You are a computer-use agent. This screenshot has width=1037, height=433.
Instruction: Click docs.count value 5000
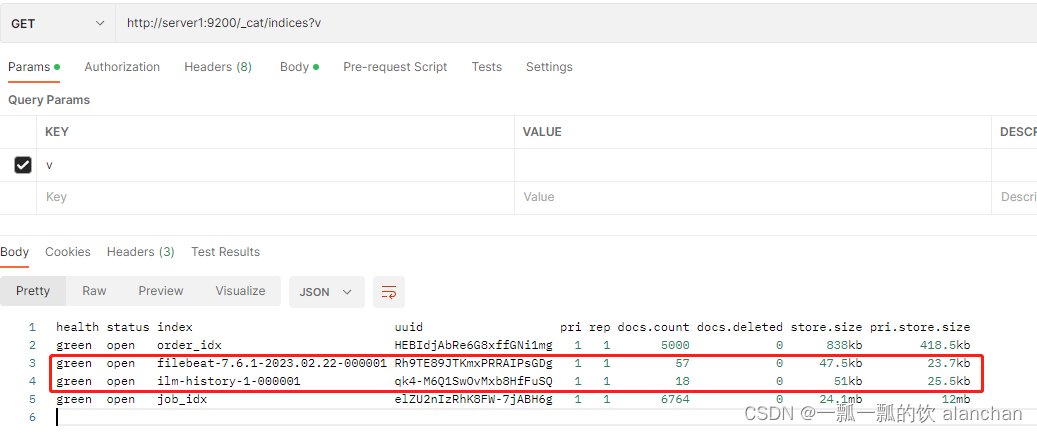tap(675, 345)
